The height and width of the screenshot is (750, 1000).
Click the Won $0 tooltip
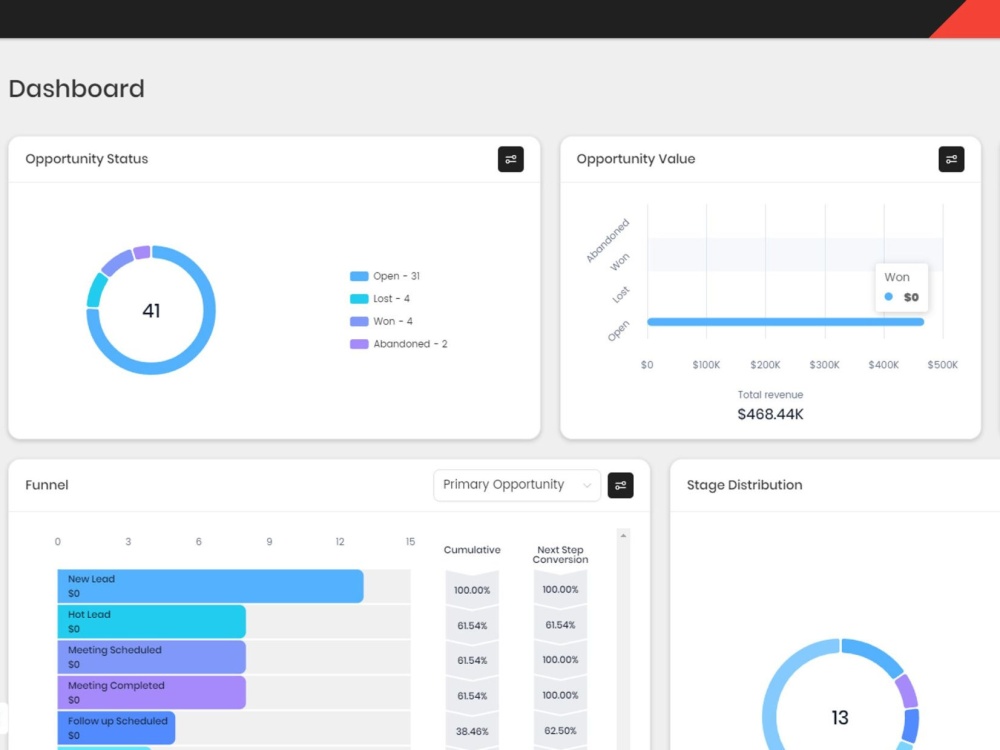(x=901, y=287)
